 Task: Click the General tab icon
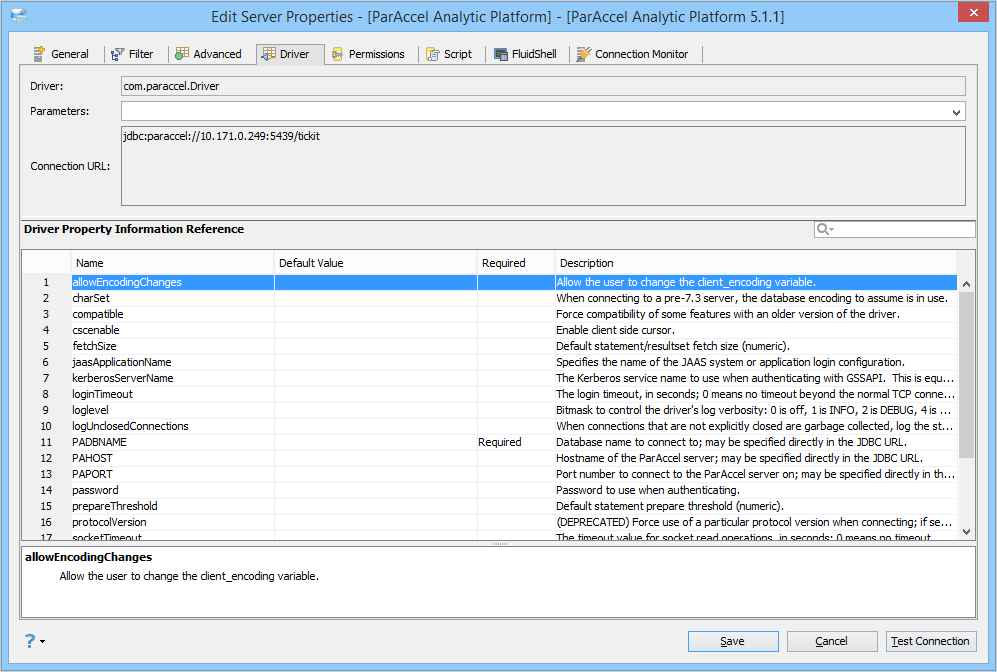pyautogui.click(x=39, y=54)
